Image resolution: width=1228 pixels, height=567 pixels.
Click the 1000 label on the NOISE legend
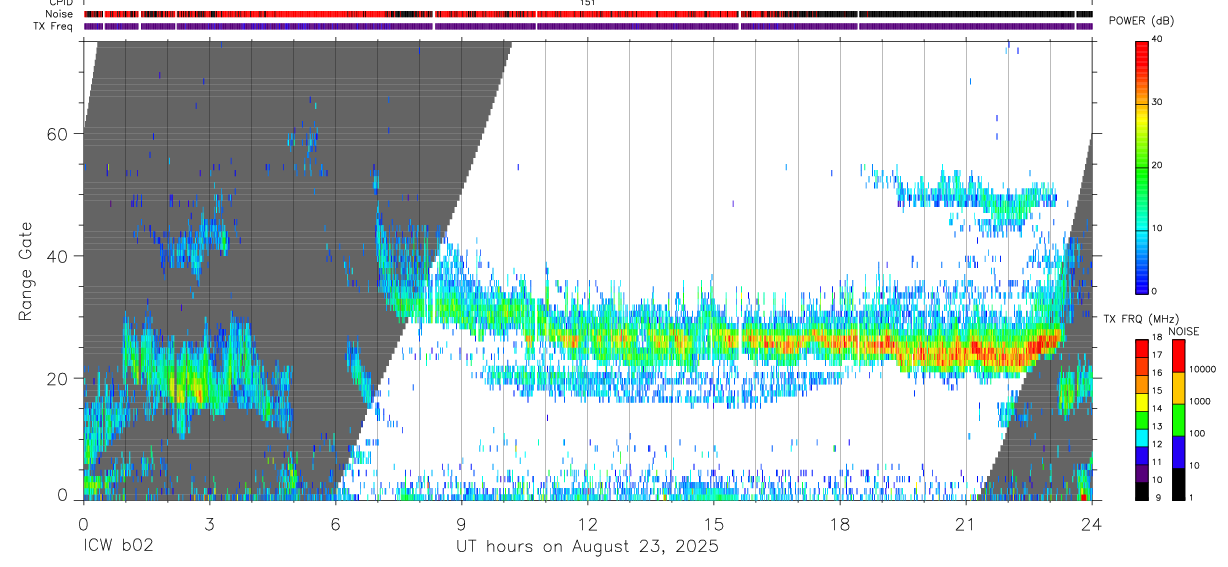click(1200, 401)
